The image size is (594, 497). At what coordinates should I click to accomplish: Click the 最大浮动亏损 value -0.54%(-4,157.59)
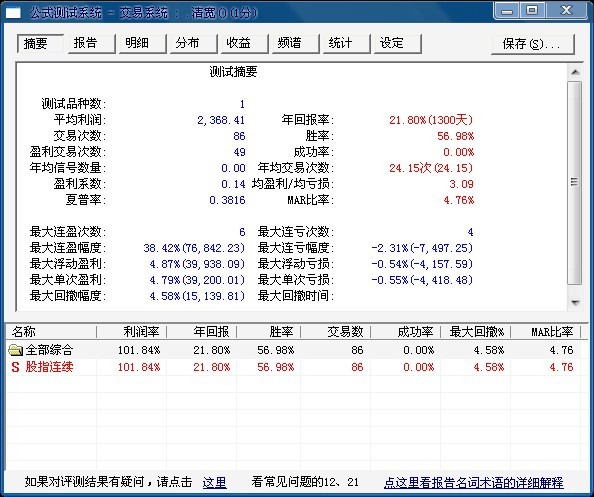[x=422, y=264]
